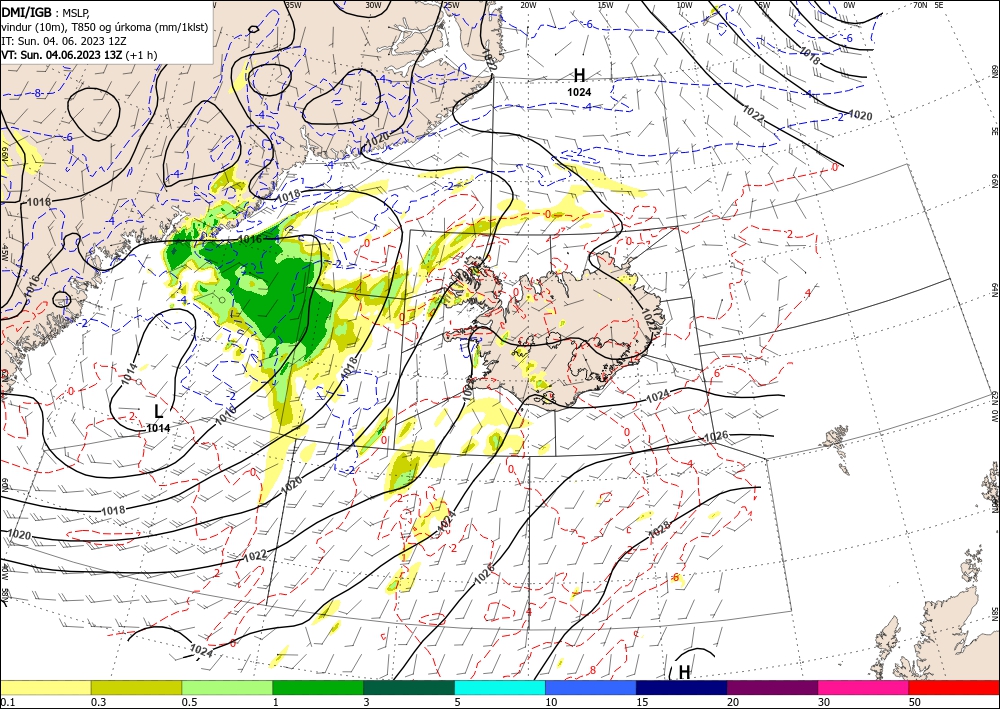Click the legend tick label "0.3"
This screenshot has width=1000, height=709.
[x=98, y=702]
